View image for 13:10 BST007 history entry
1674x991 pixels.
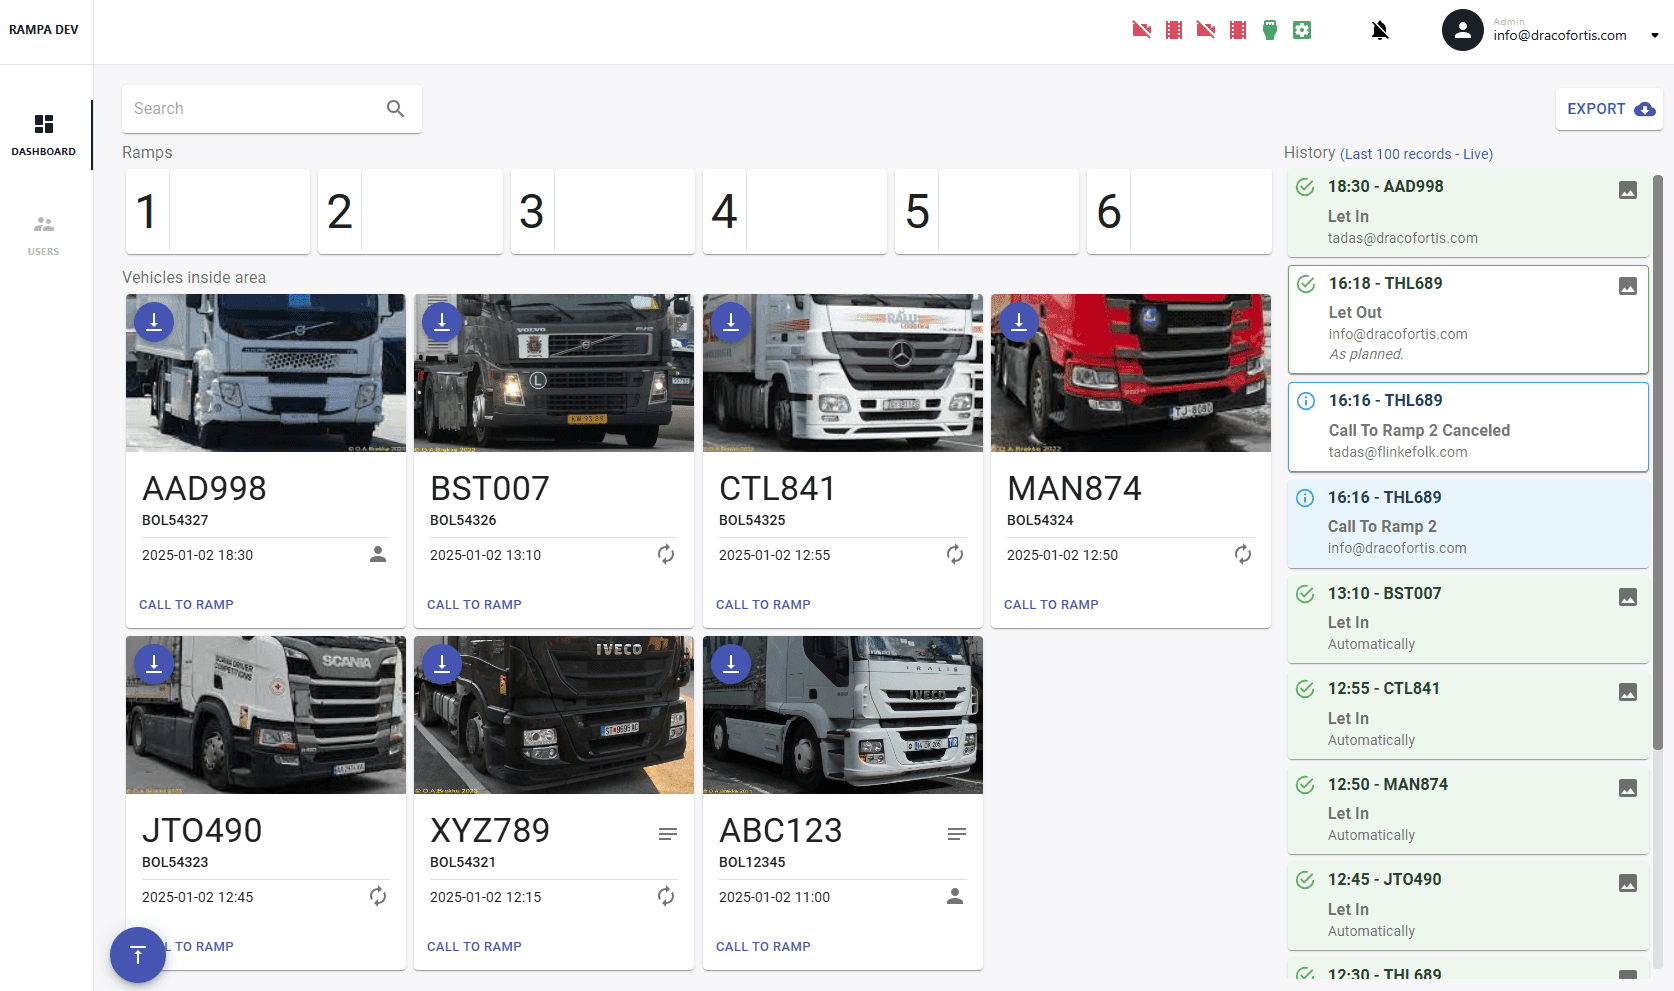[1628, 597]
